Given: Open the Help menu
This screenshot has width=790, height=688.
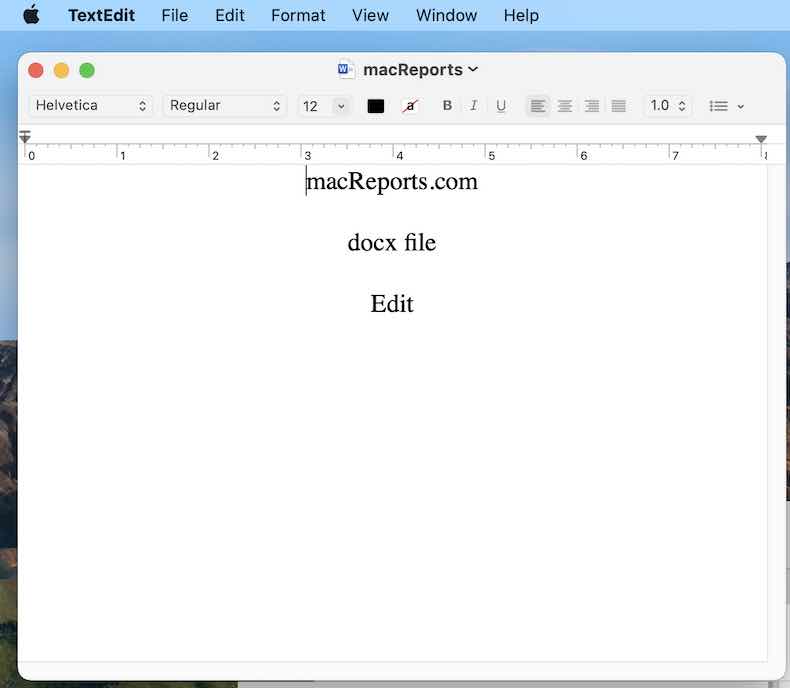Looking at the screenshot, I should pos(521,15).
